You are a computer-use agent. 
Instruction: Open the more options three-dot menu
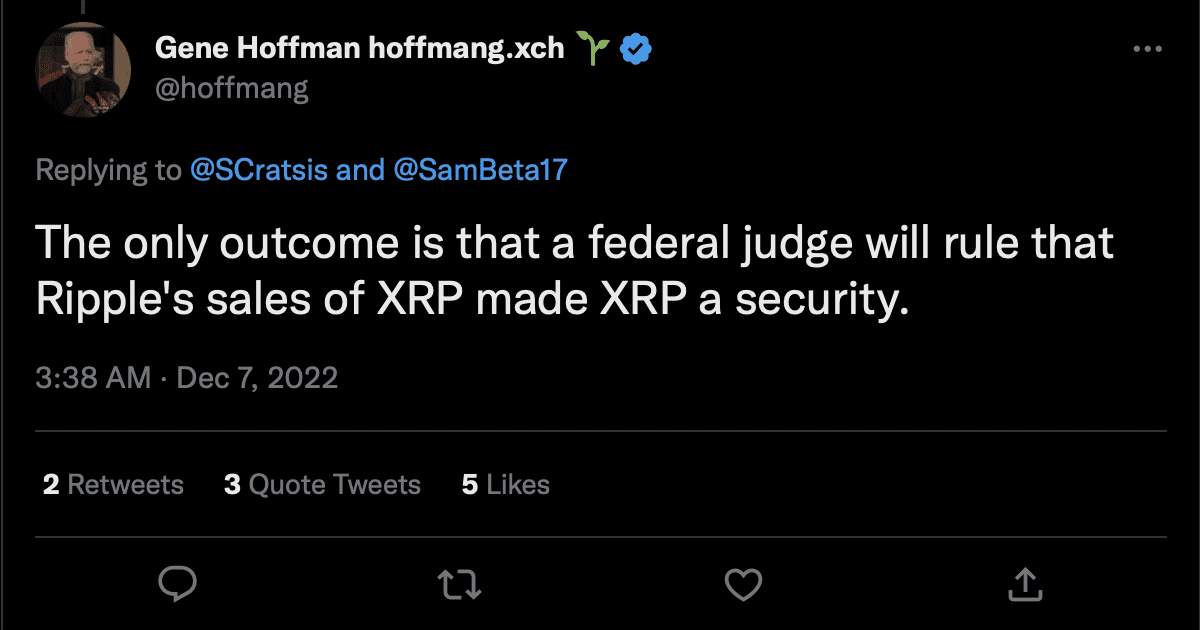coord(1146,48)
